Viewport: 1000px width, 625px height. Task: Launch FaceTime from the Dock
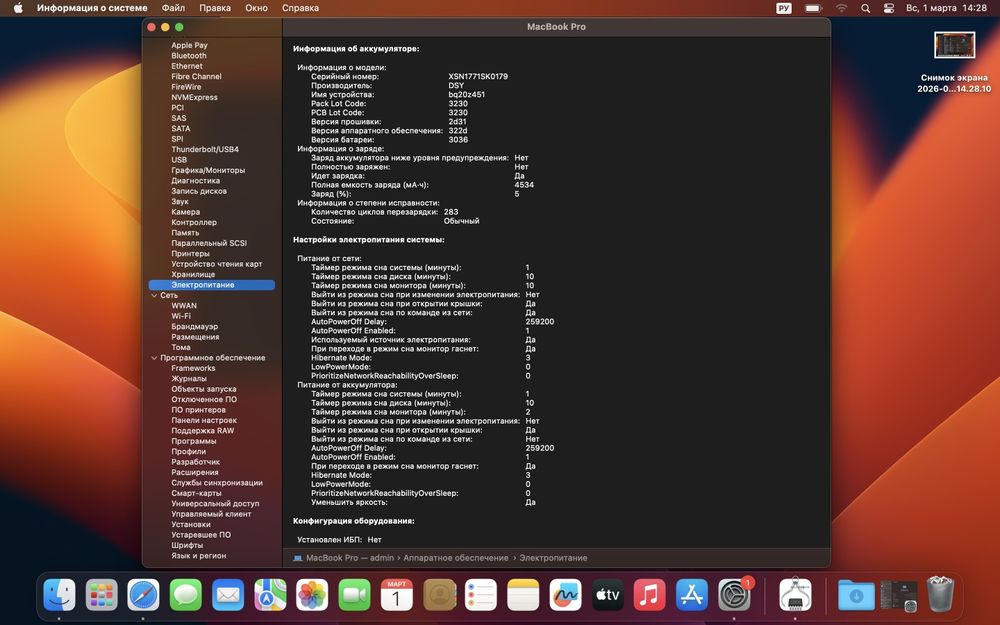click(x=354, y=595)
